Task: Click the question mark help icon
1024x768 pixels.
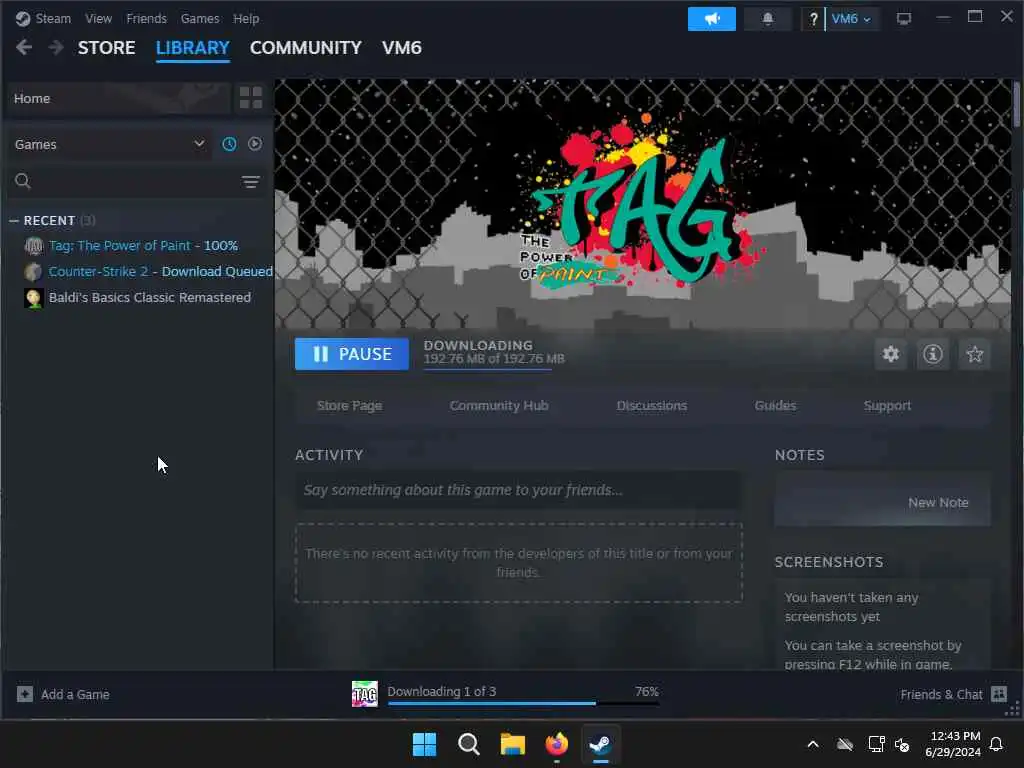Action: [813, 19]
